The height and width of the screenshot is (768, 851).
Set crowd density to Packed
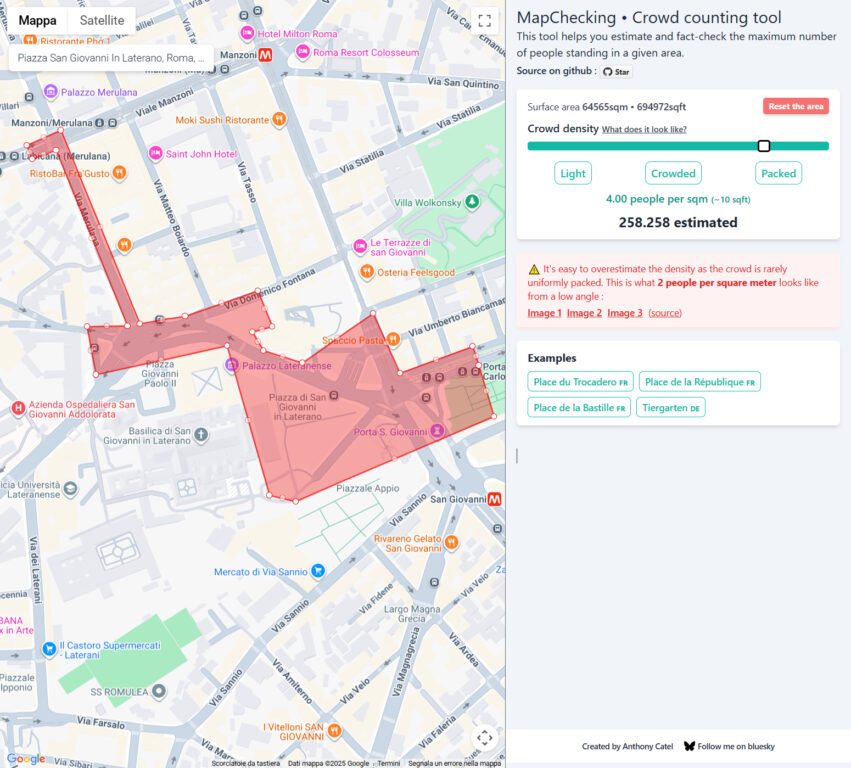[778, 173]
